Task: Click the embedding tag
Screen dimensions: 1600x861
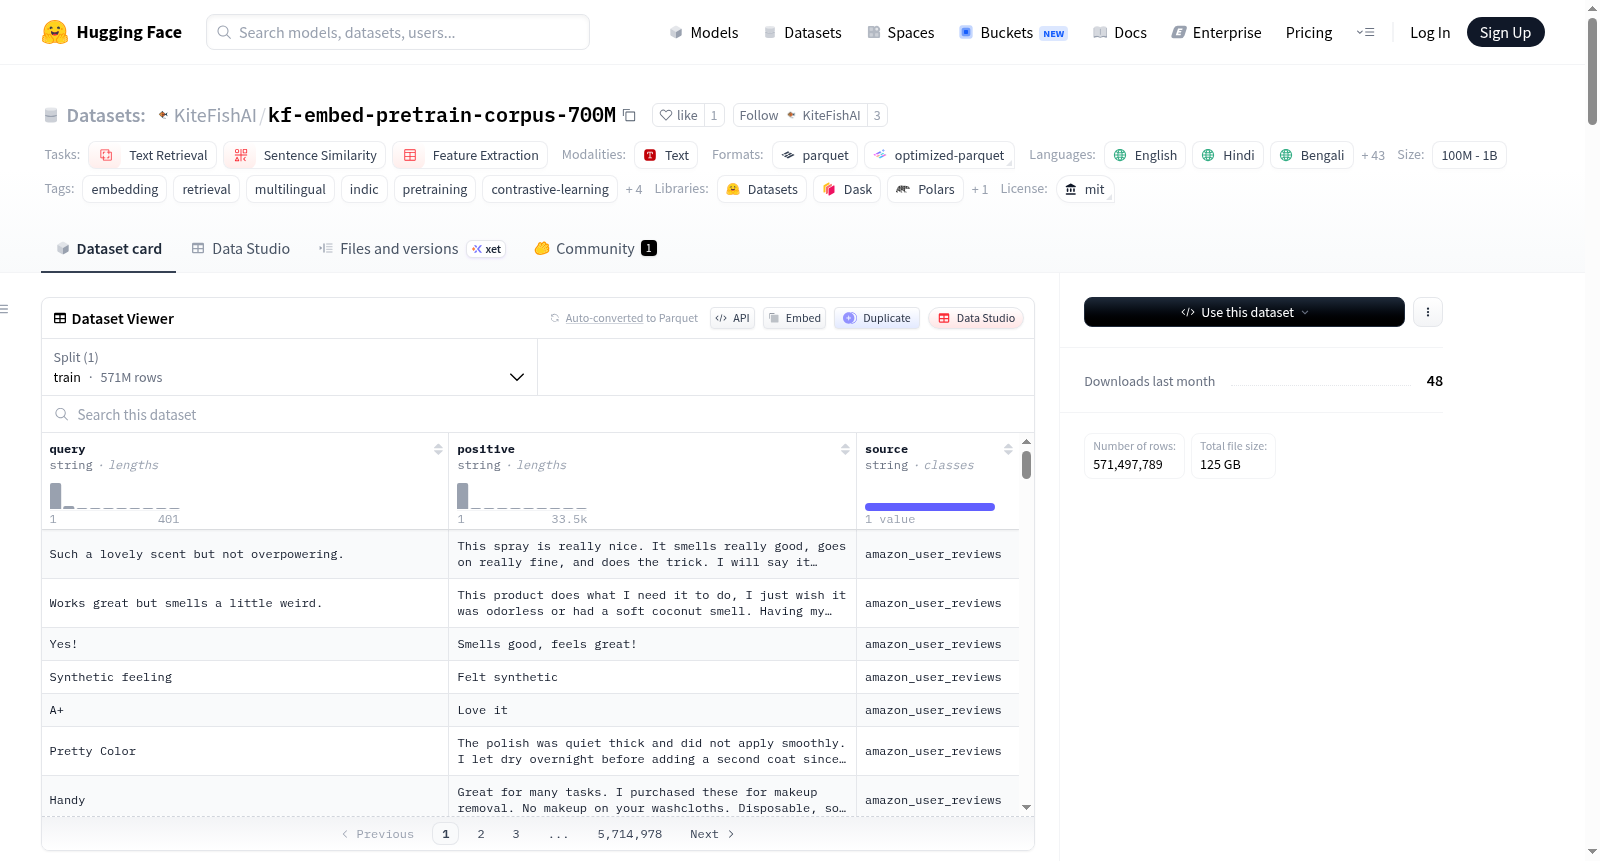Action: coord(125,189)
